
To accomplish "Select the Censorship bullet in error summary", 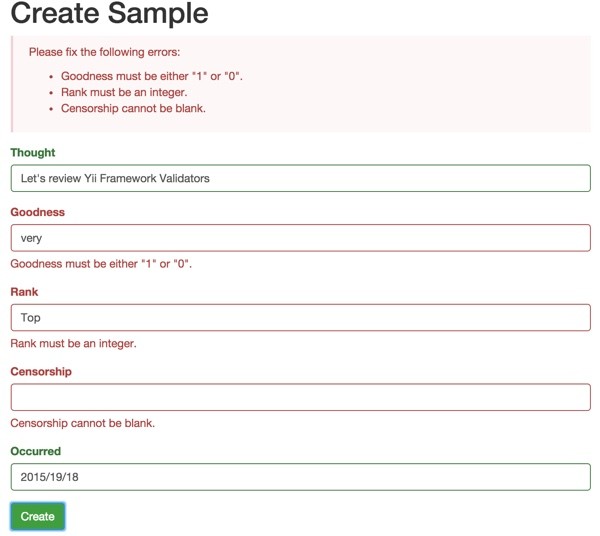I will (133, 108).
